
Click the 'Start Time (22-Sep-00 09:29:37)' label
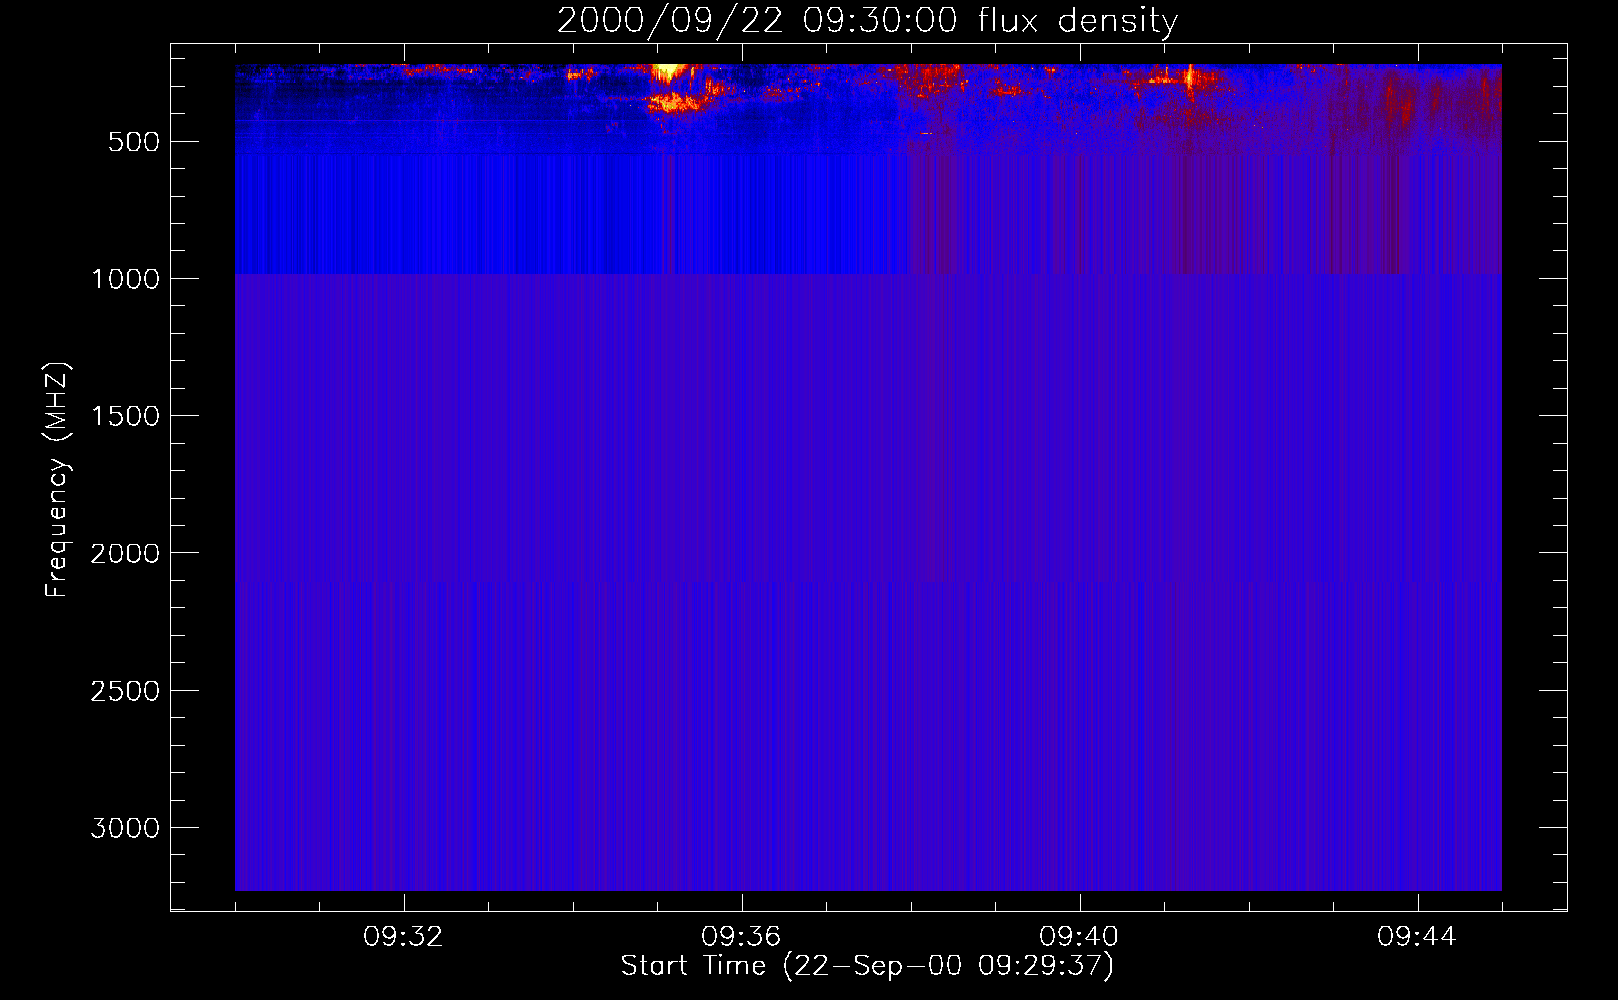click(x=867, y=966)
